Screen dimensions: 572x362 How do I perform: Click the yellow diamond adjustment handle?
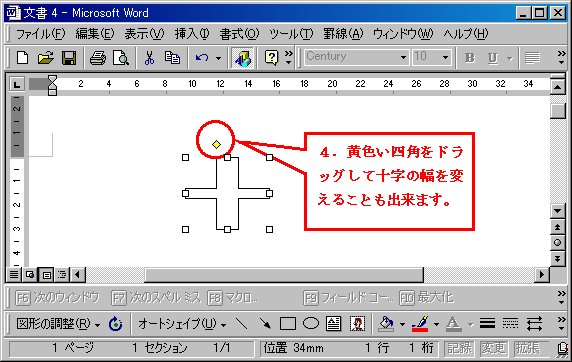pos(216,145)
